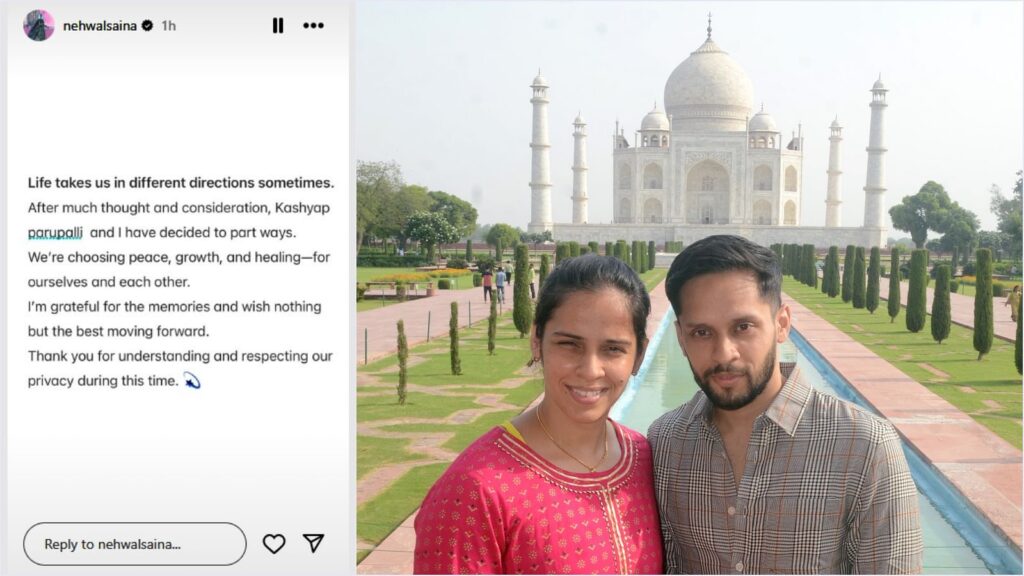Screen dimensions: 1024x576
Task: Click 'Thank you for understanding' sentence
Action: (180, 356)
